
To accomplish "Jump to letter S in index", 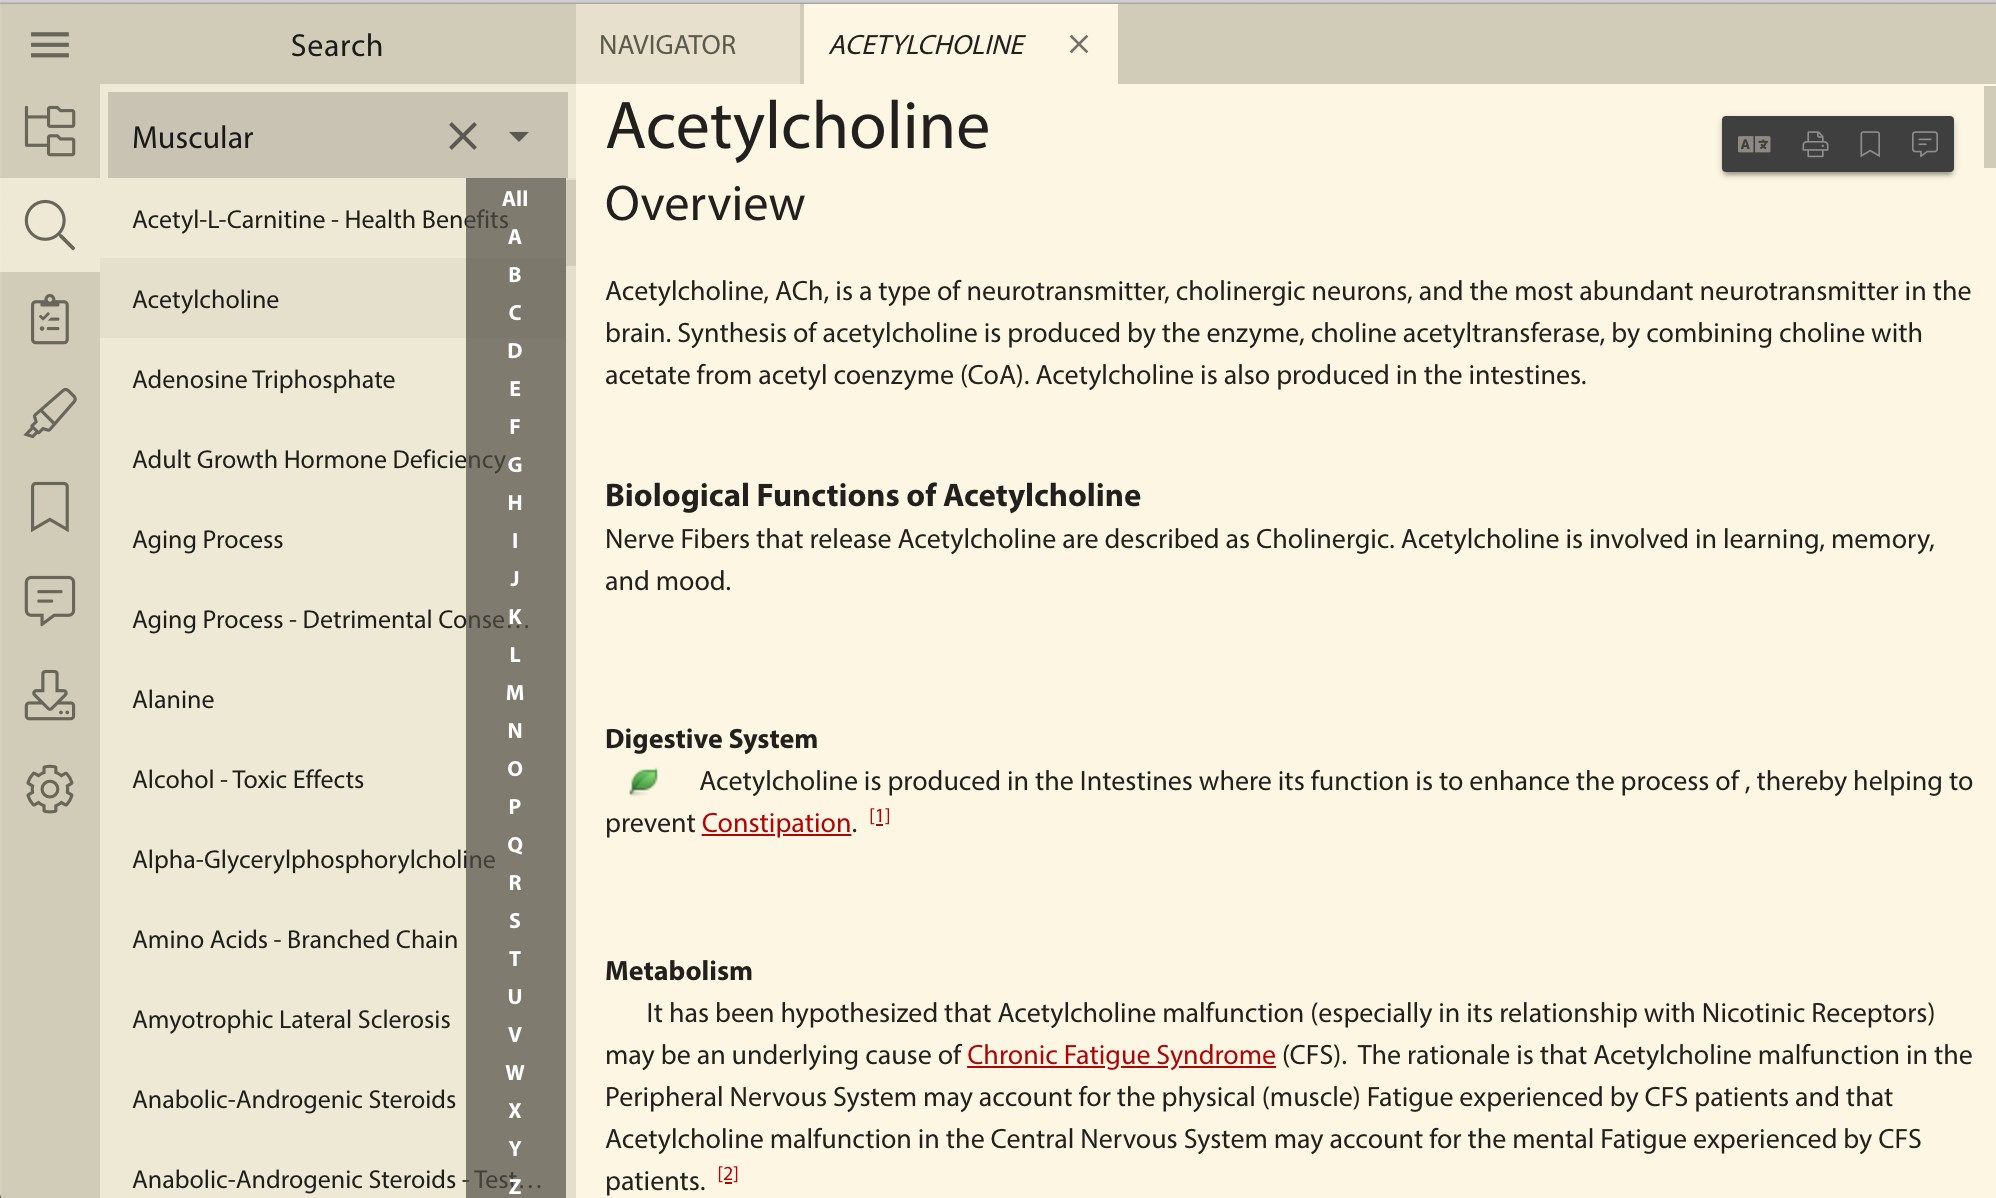I will [515, 921].
